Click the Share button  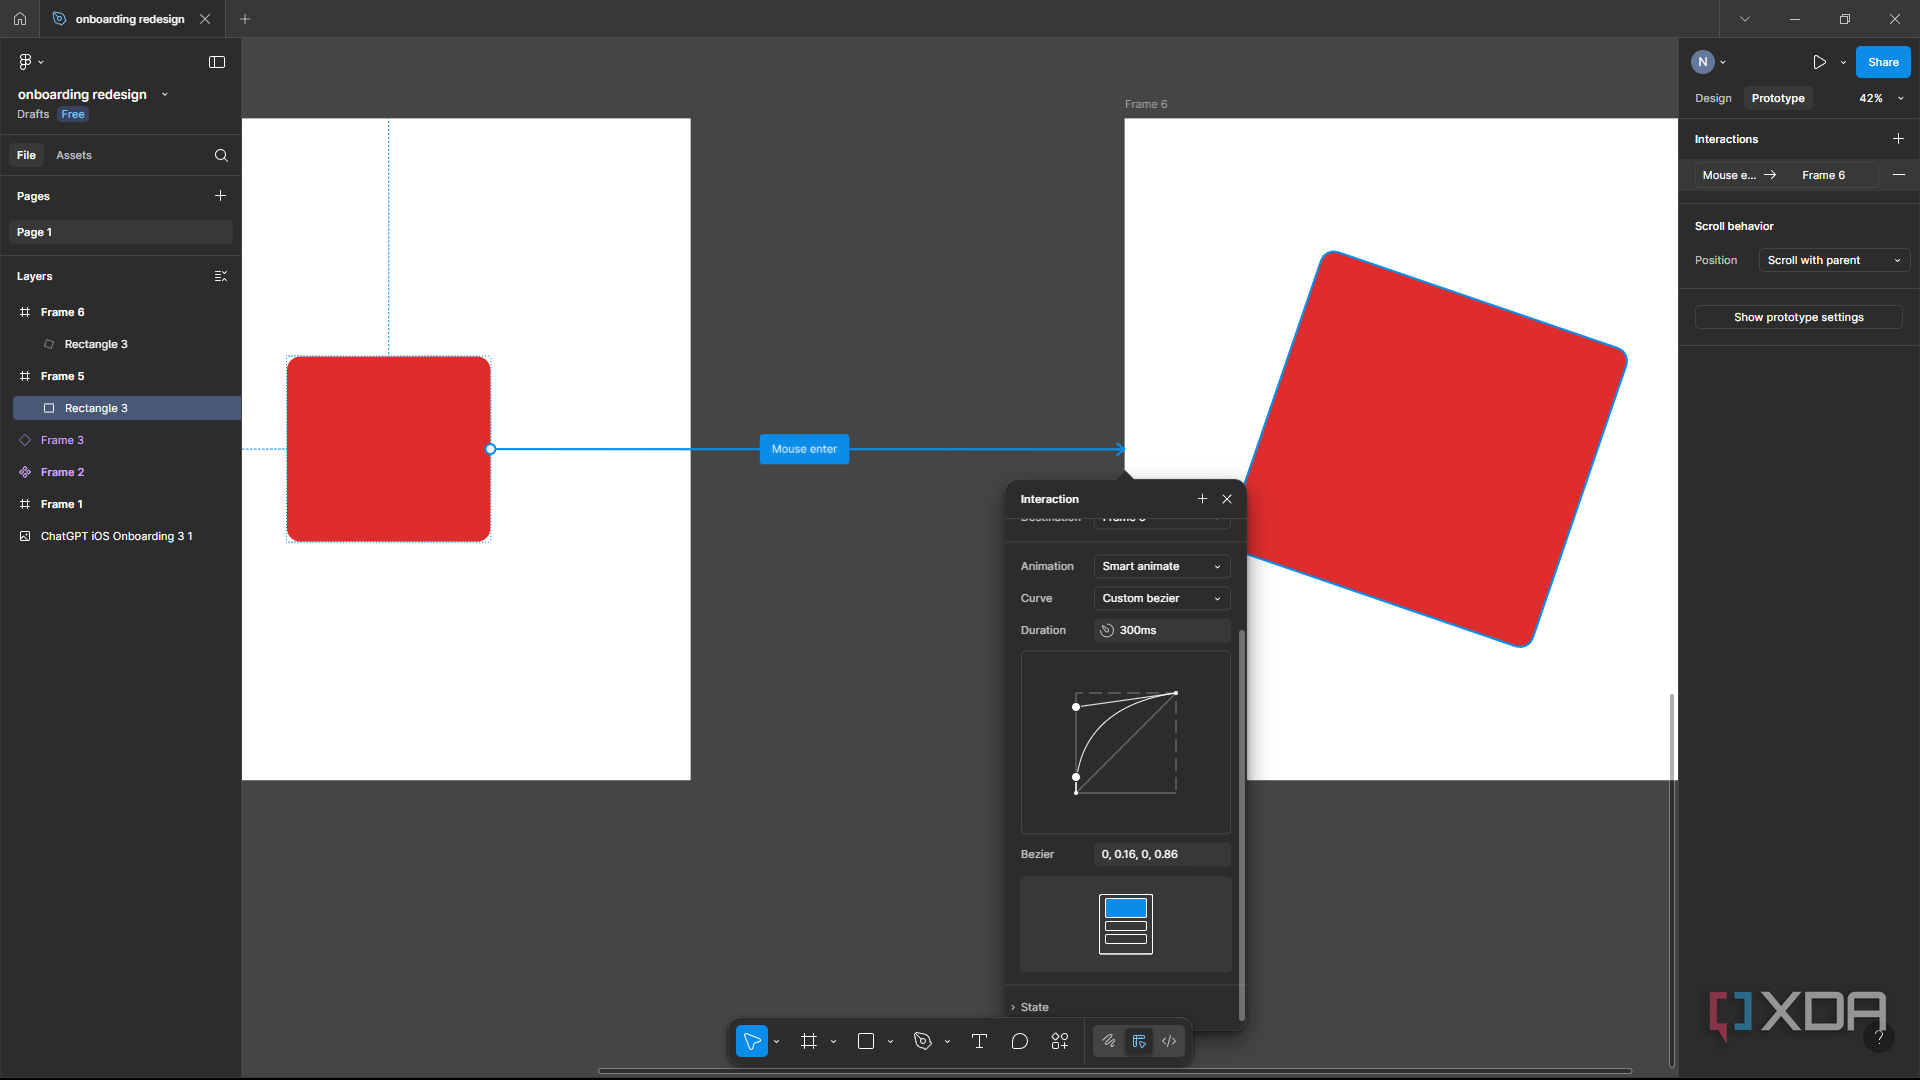[x=1883, y=62]
